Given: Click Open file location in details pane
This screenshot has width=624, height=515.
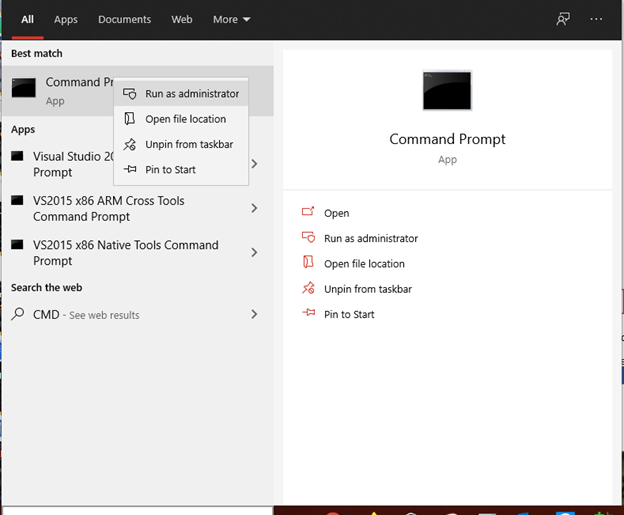Looking at the screenshot, I should [364, 264].
